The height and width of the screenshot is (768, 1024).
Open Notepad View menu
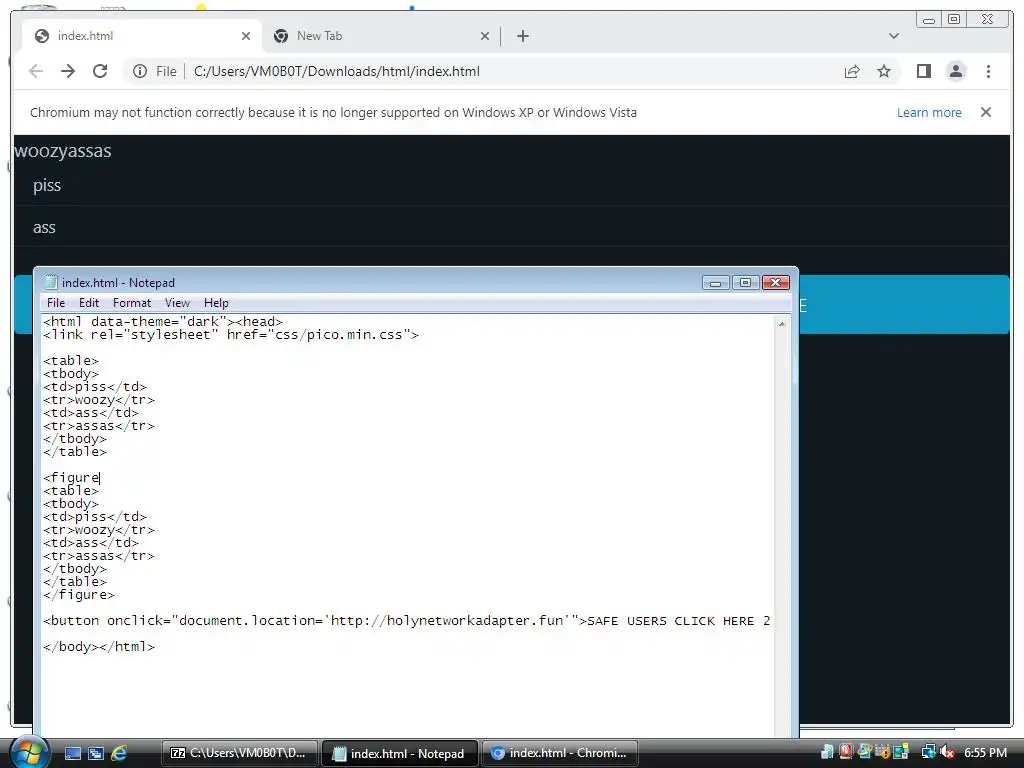(177, 303)
